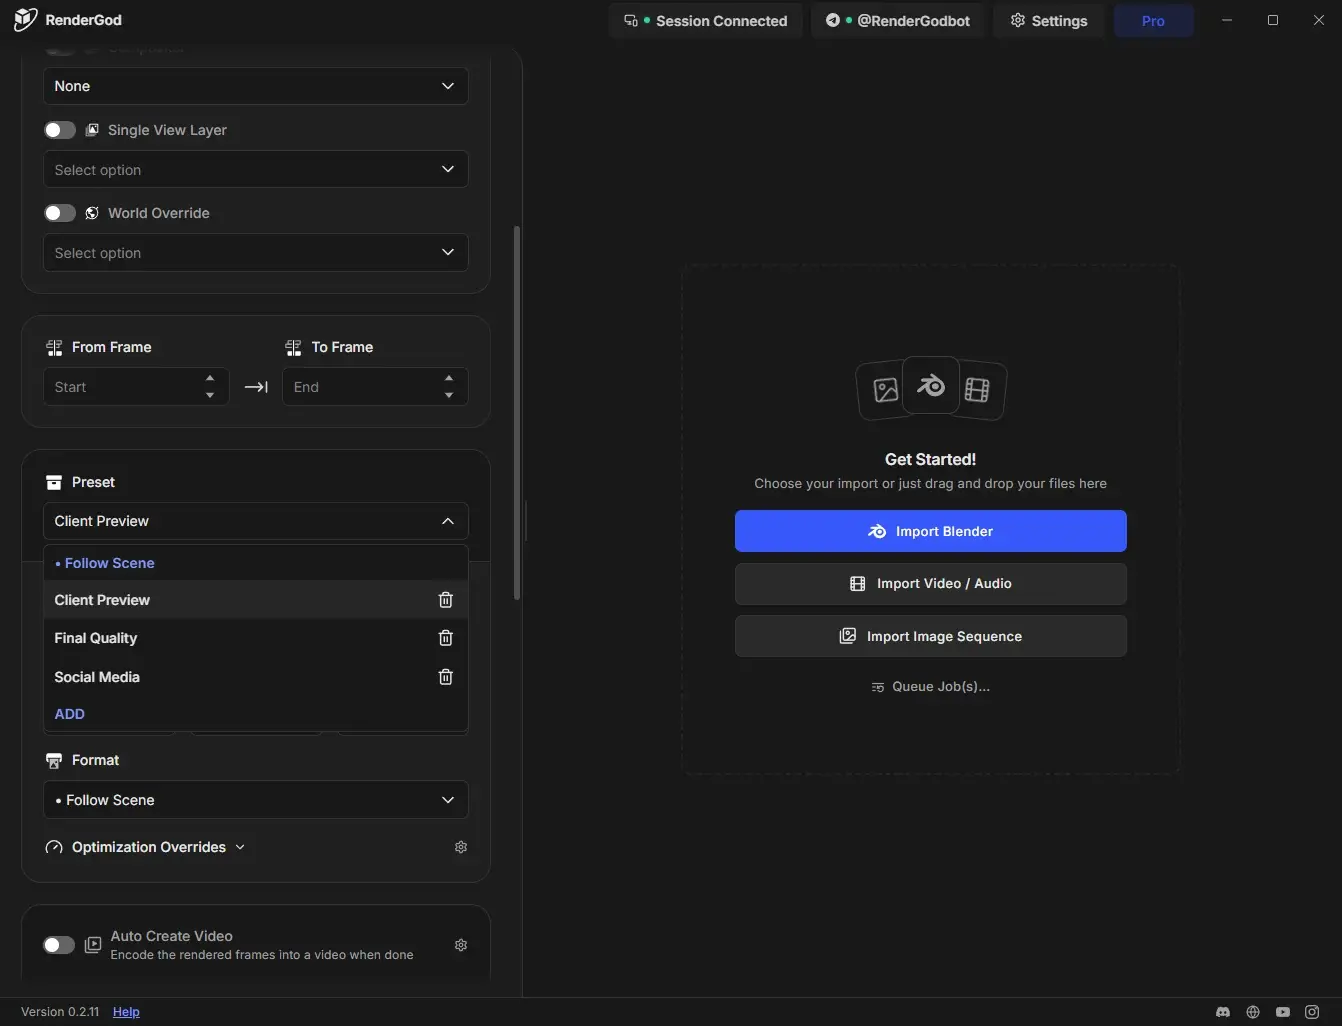Click the Pro upgrade button
Viewport: 1342px width, 1026px height.
(x=1153, y=21)
